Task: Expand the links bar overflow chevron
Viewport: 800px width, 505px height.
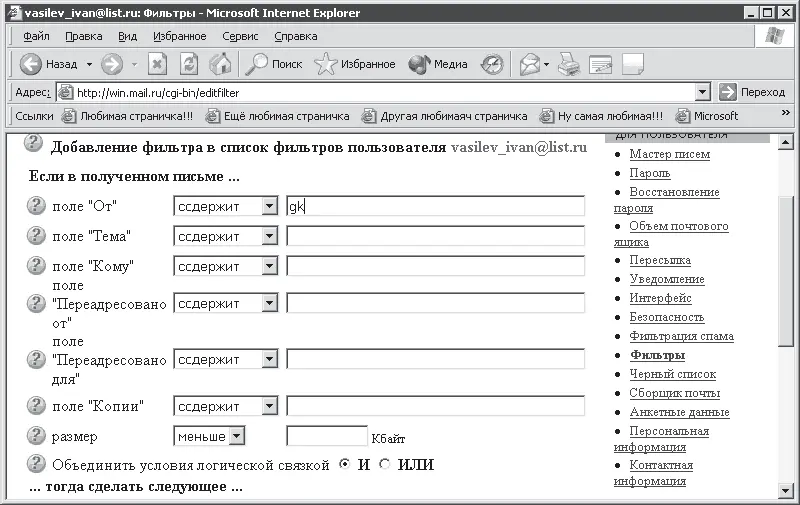Action: pos(786,113)
